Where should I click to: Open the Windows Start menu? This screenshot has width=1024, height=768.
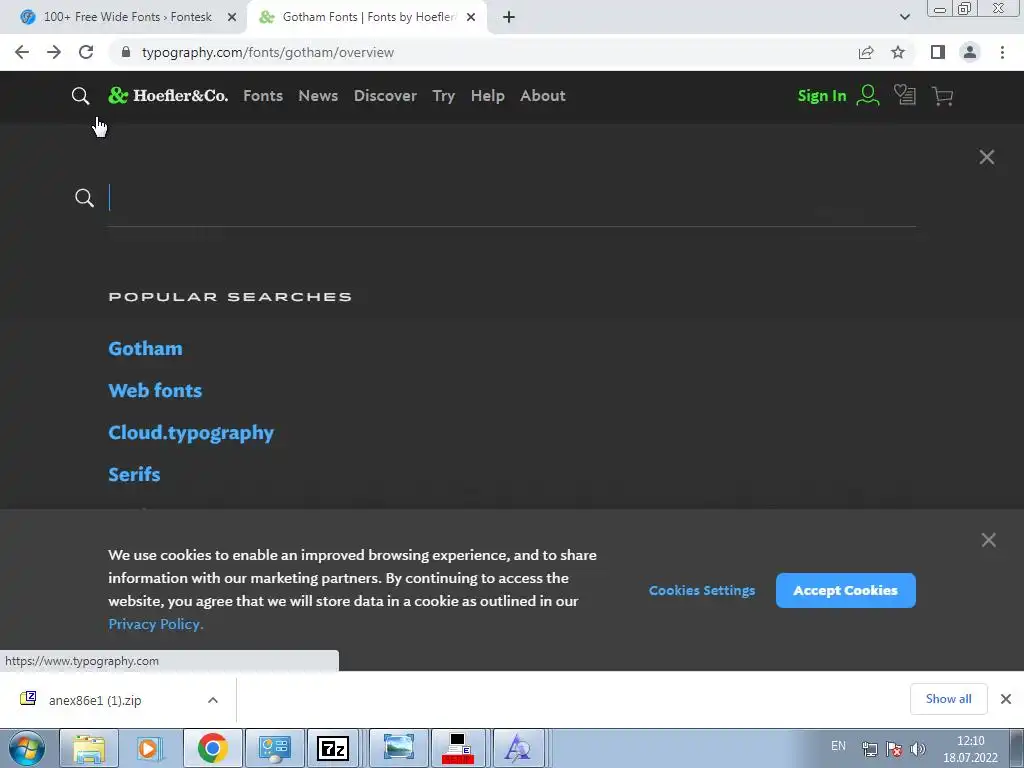26,748
